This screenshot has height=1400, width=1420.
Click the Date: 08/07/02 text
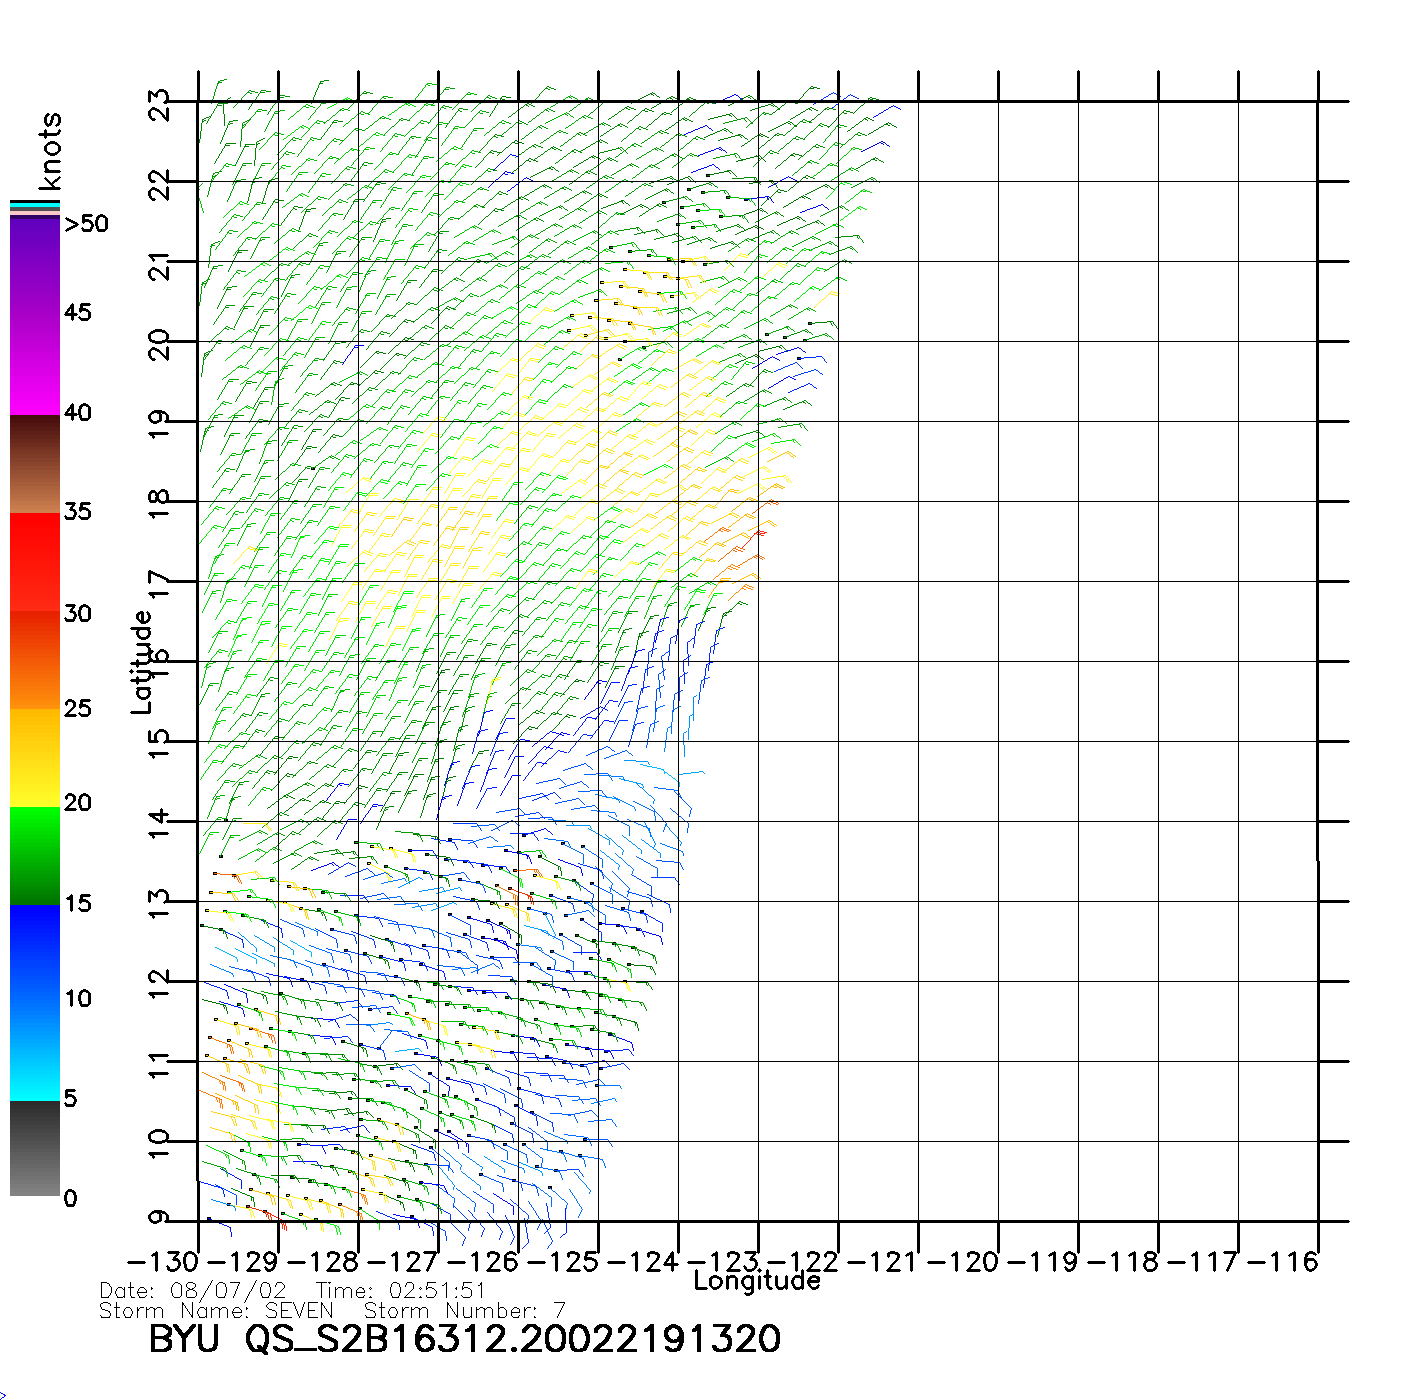pos(193,1291)
